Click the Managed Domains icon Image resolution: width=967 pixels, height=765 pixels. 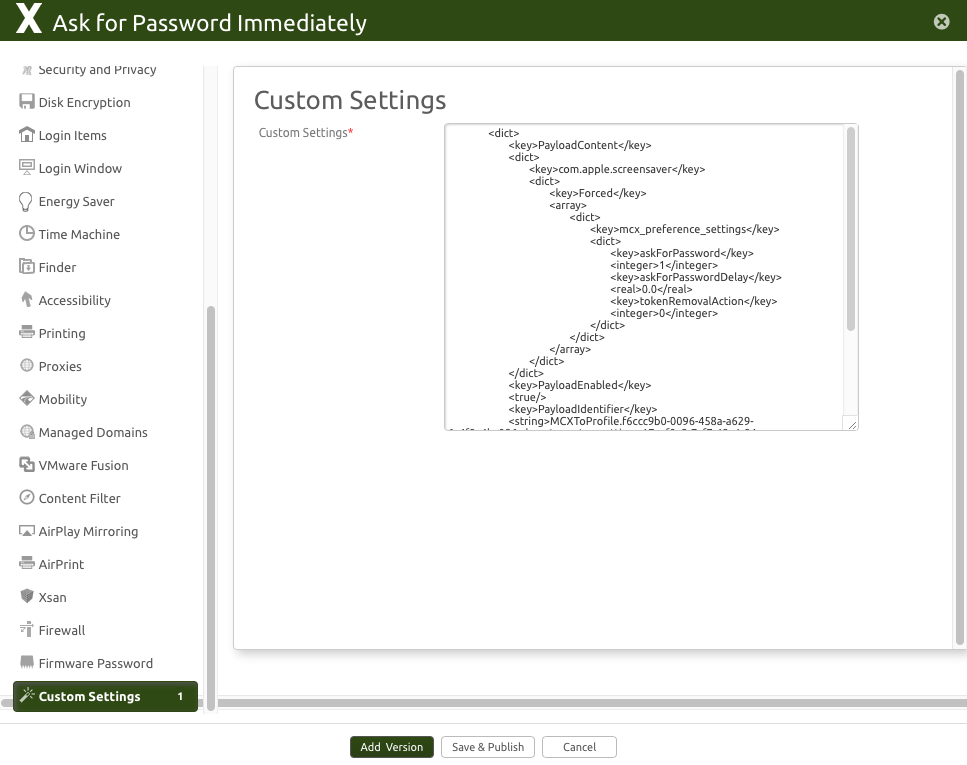pos(27,432)
